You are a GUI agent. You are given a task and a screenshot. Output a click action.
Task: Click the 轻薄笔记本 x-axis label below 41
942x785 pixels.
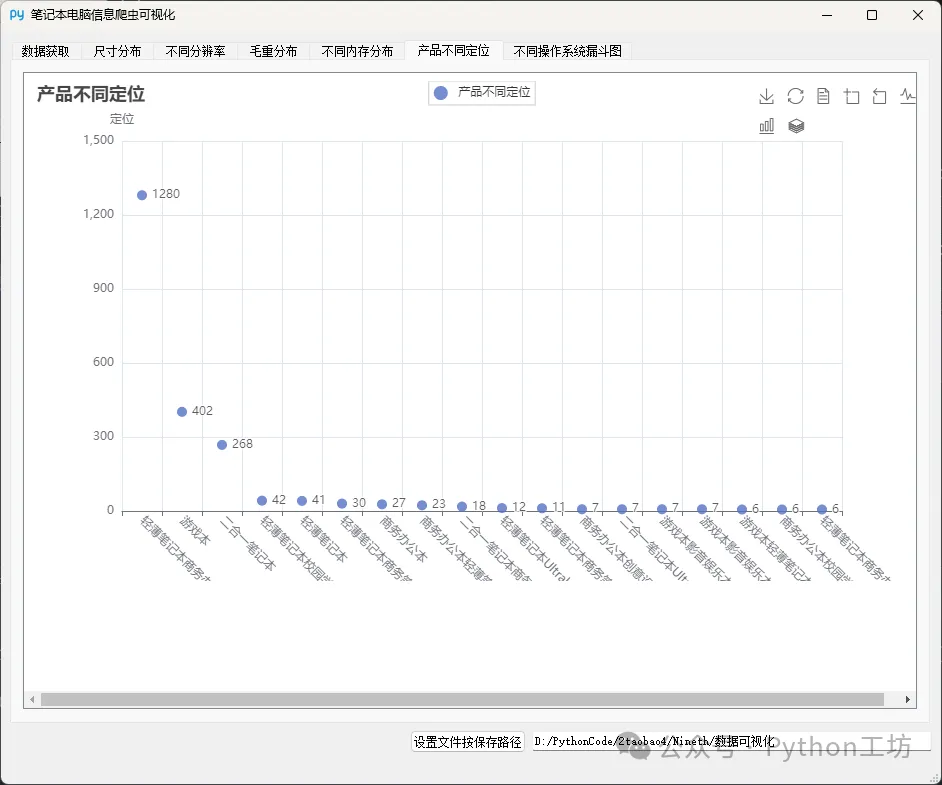323,539
